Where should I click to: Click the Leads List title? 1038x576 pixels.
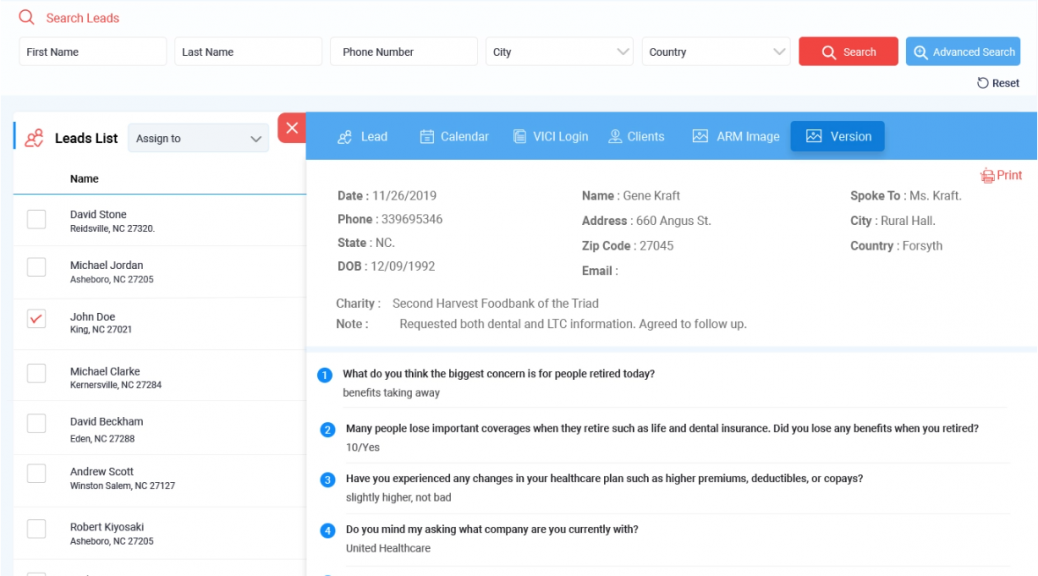pos(86,138)
